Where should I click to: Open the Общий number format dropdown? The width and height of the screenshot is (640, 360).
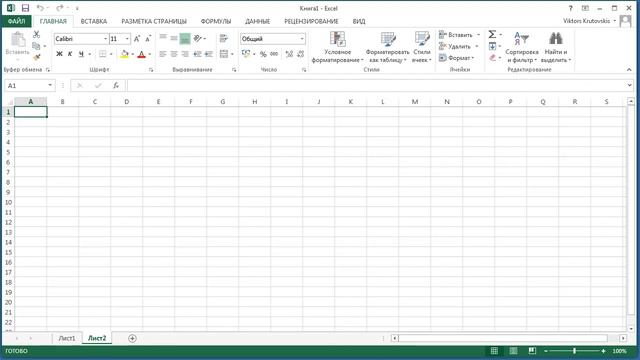(x=302, y=39)
